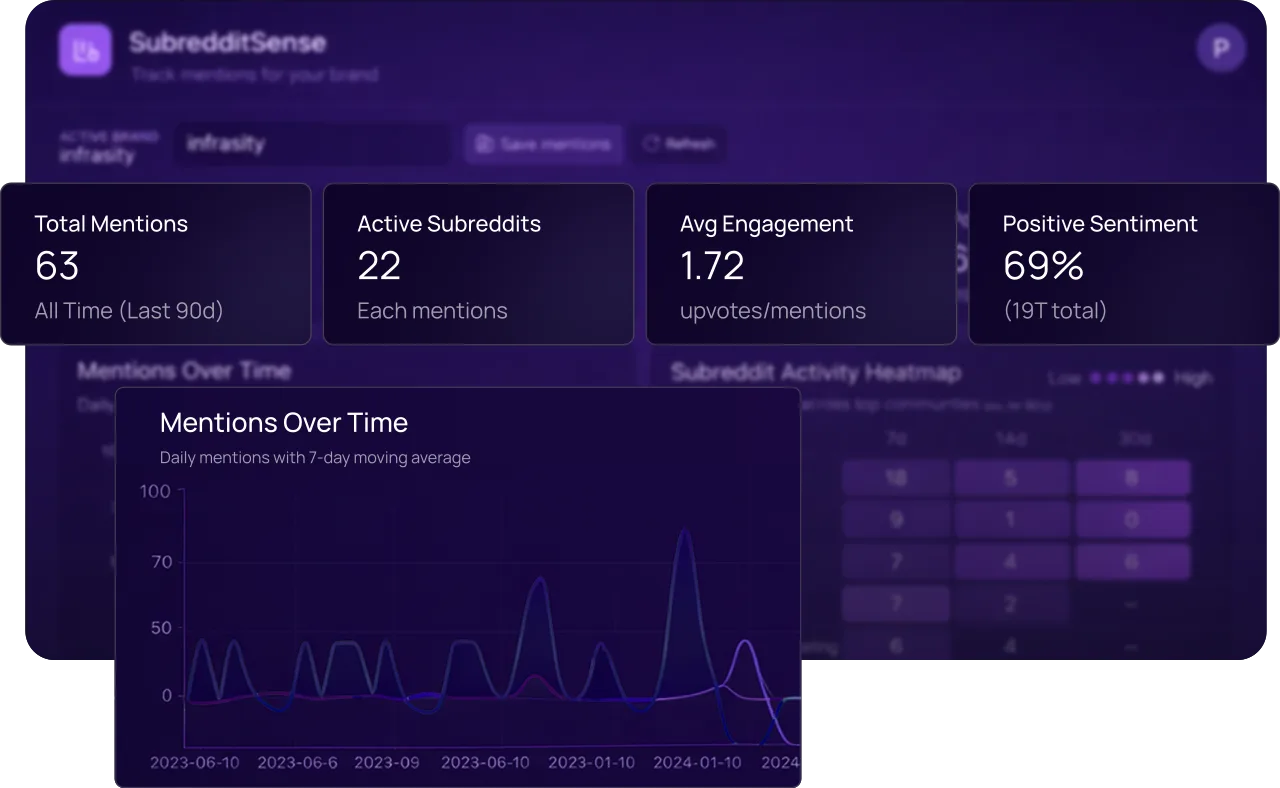The image size is (1280, 788).
Task: Click the "(19T total)" caption
Action: click(1055, 311)
